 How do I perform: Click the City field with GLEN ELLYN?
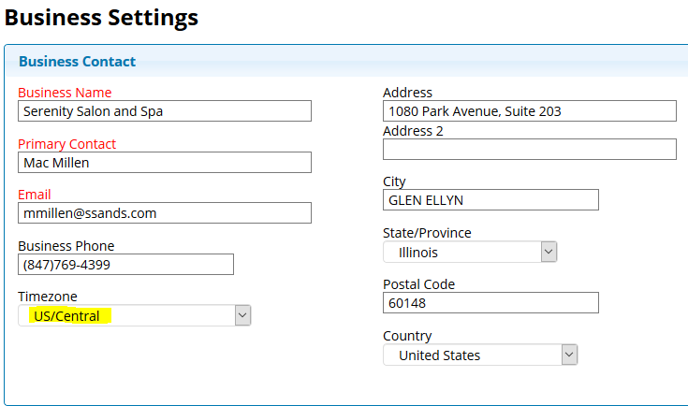click(x=491, y=200)
